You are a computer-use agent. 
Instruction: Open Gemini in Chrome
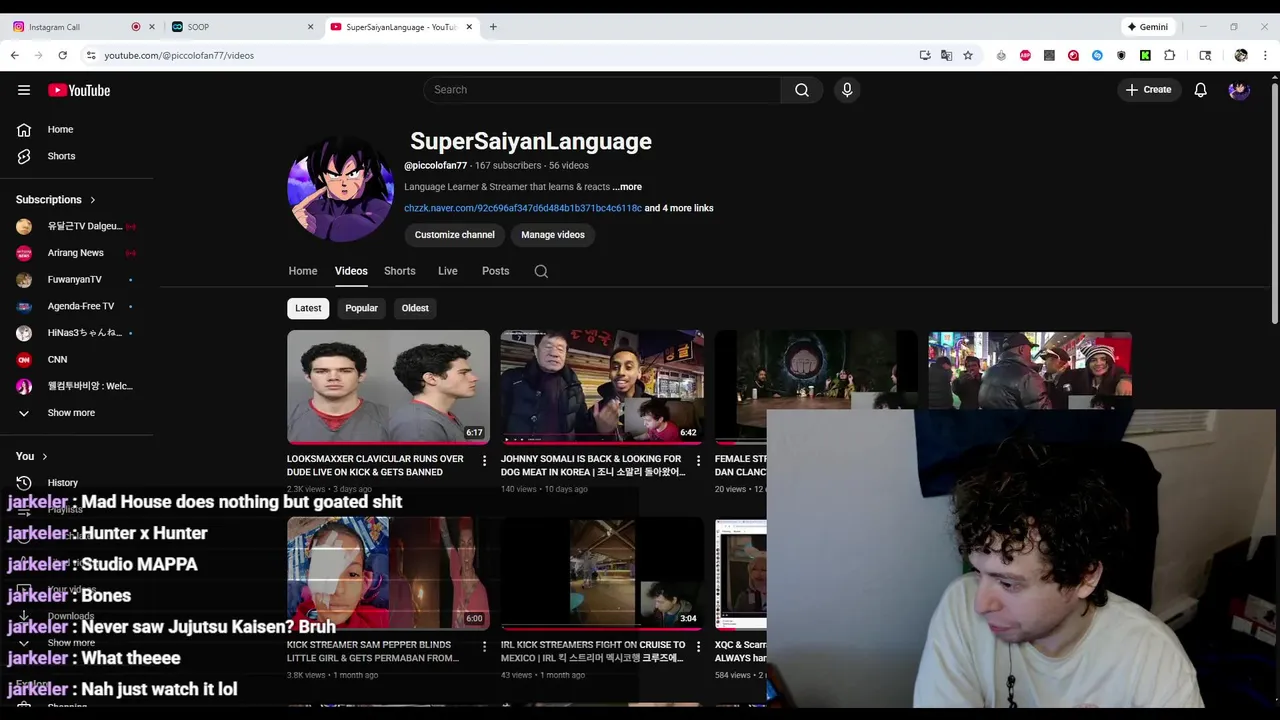[1147, 27]
